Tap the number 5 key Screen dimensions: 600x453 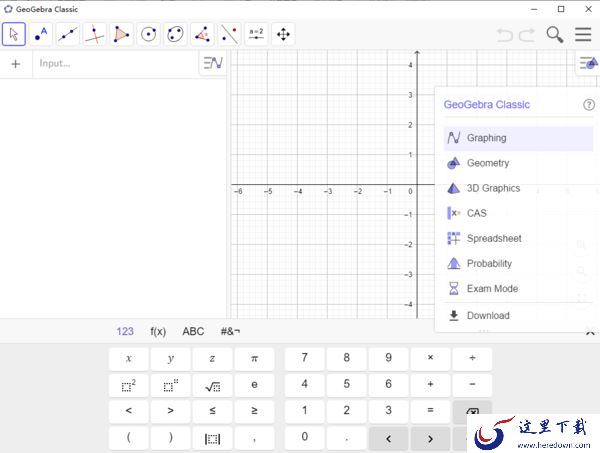(347, 385)
